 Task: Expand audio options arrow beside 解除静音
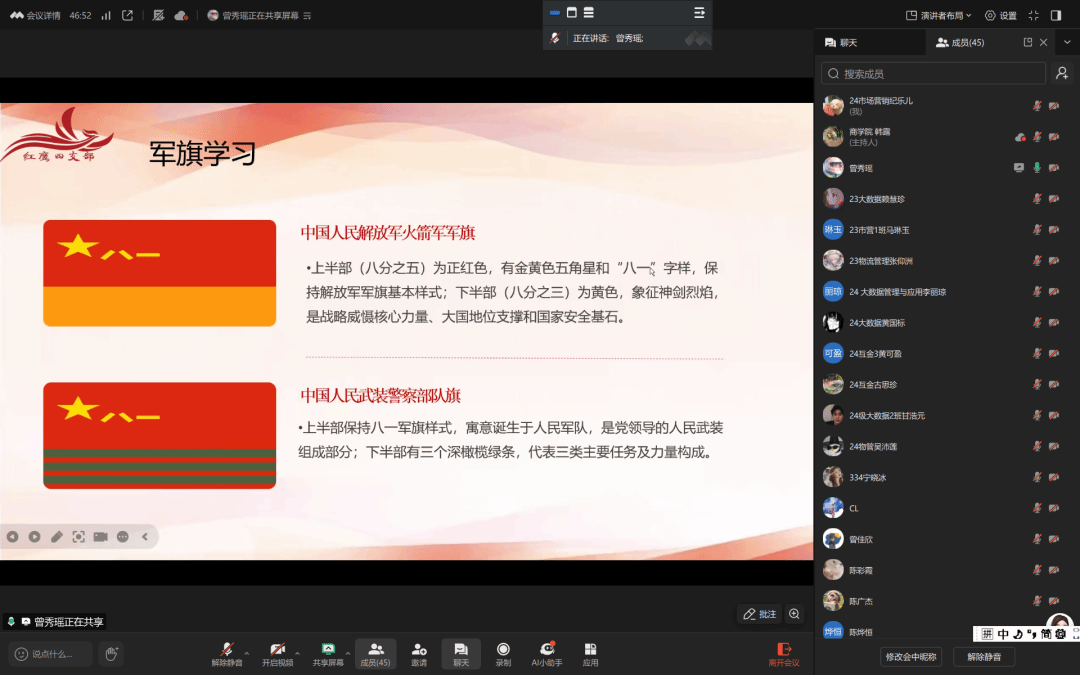[247, 650]
